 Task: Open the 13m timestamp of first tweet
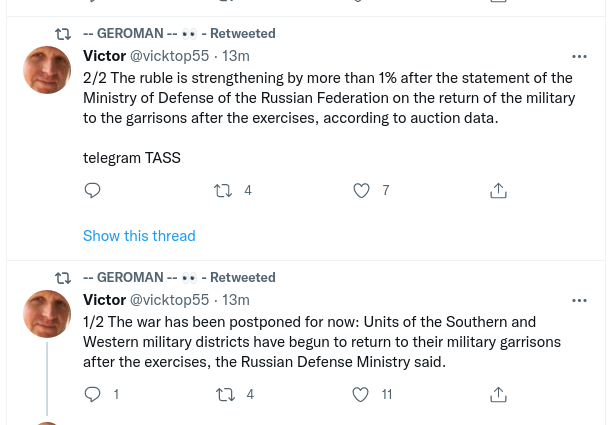click(236, 56)
